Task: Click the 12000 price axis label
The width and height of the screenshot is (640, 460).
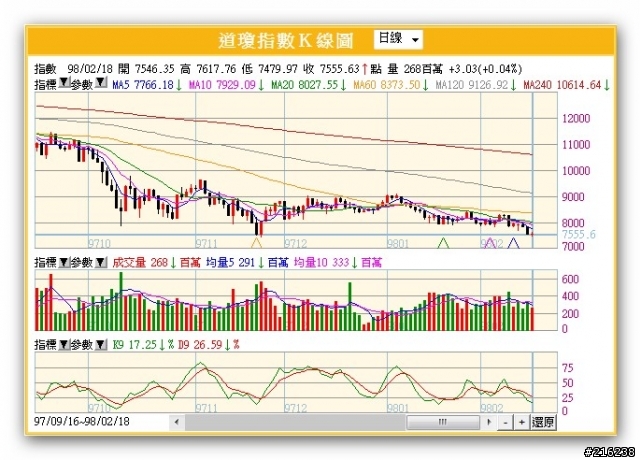Action: coord(576,118)
